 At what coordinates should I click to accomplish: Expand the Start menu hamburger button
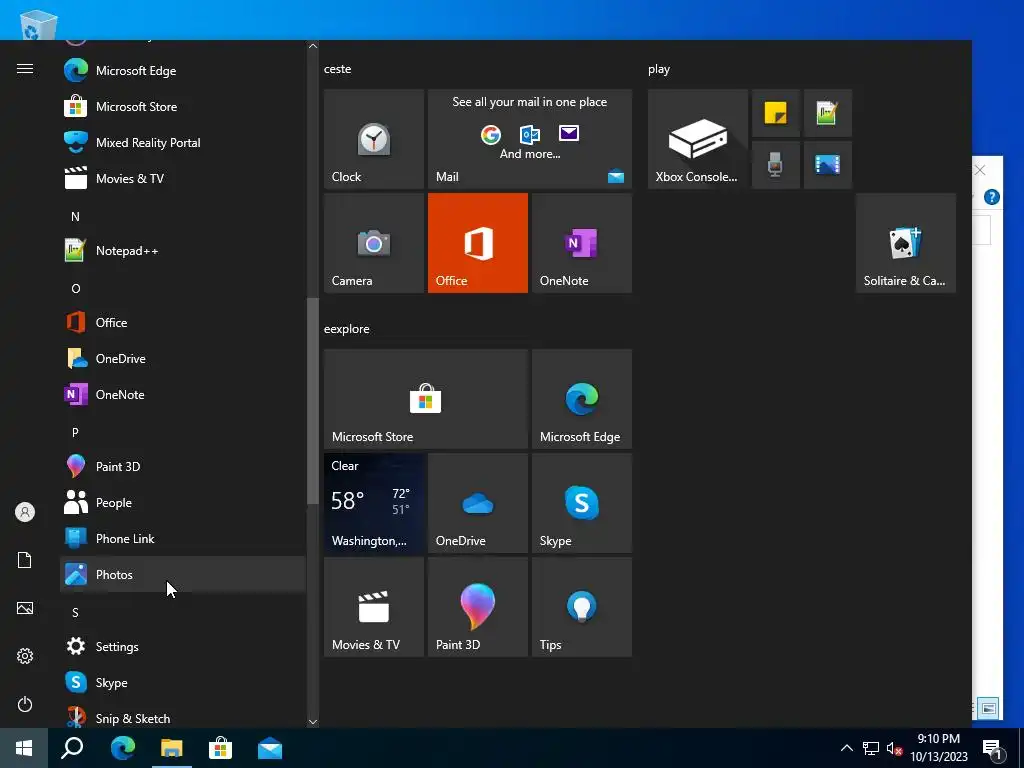25,69
